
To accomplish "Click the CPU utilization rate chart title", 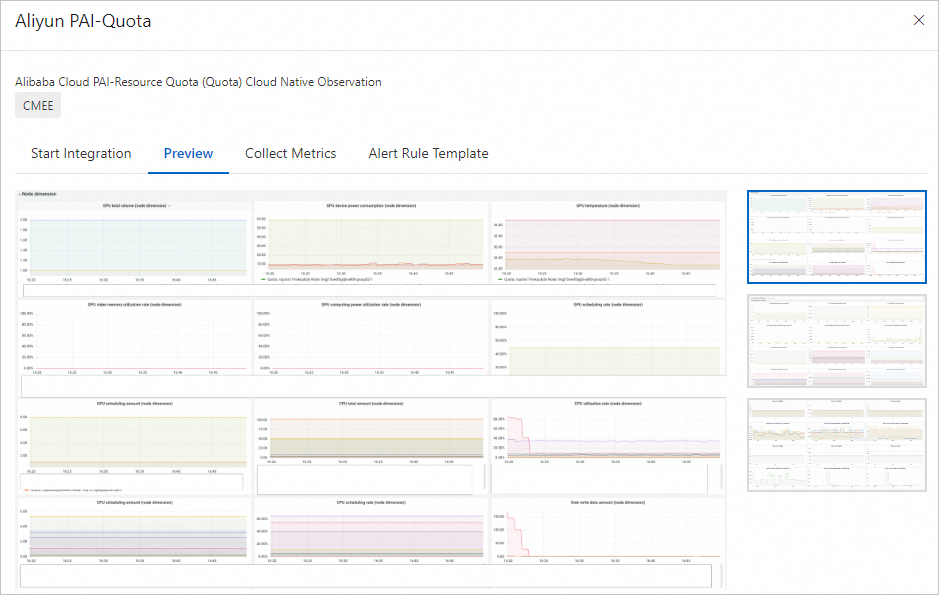I will [608, 403].
